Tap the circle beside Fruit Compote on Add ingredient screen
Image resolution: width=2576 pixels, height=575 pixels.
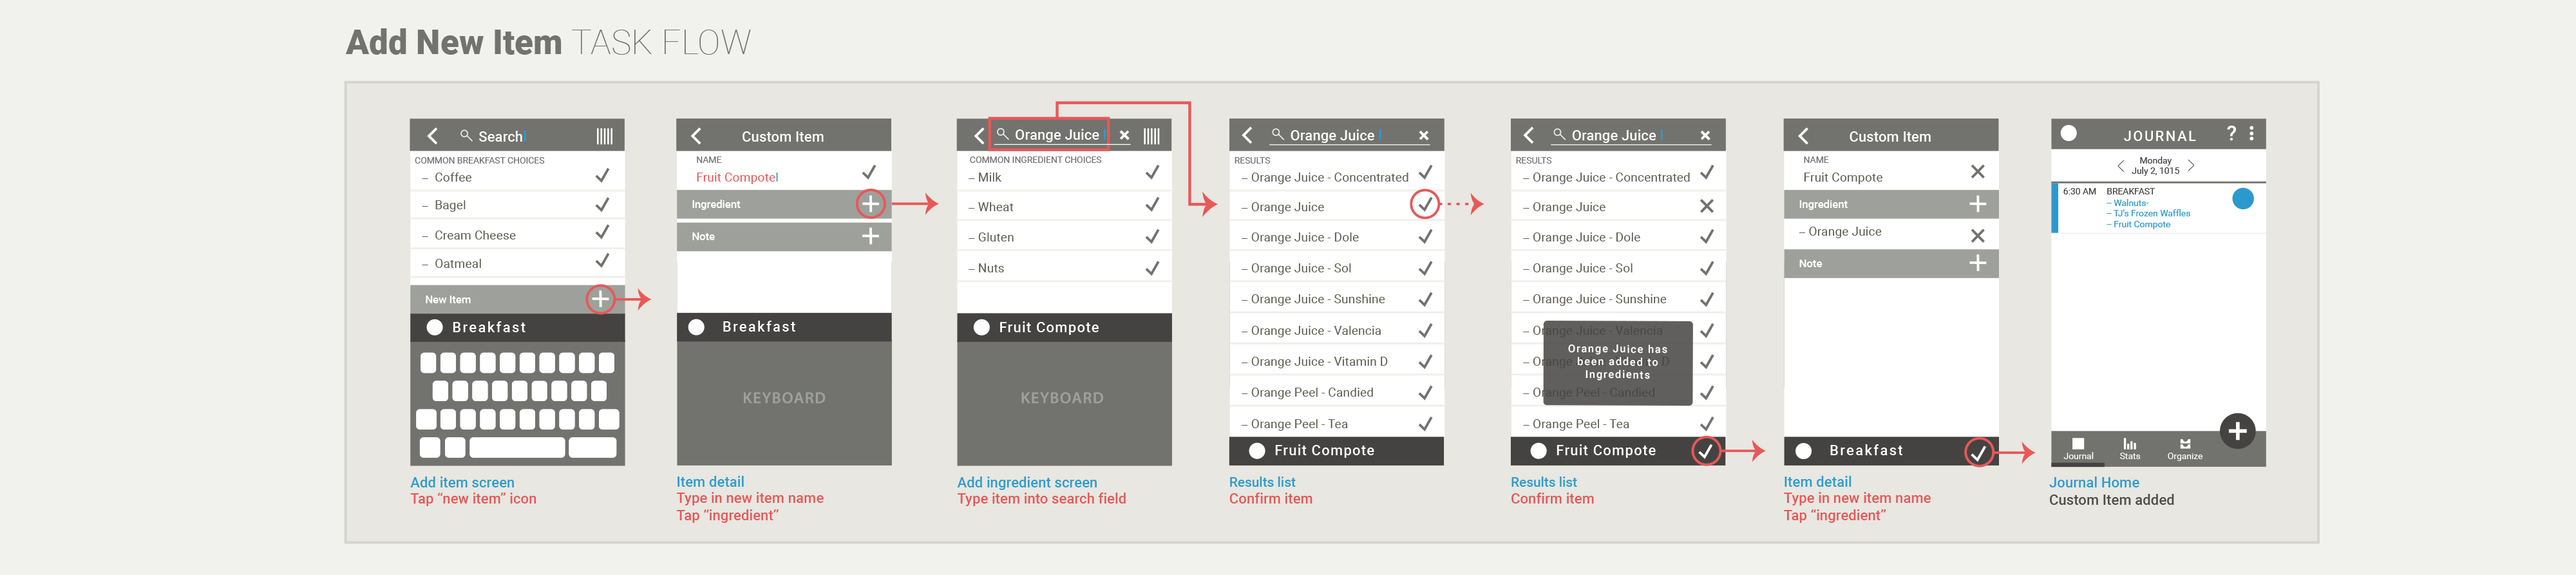(x=981, y=327)
